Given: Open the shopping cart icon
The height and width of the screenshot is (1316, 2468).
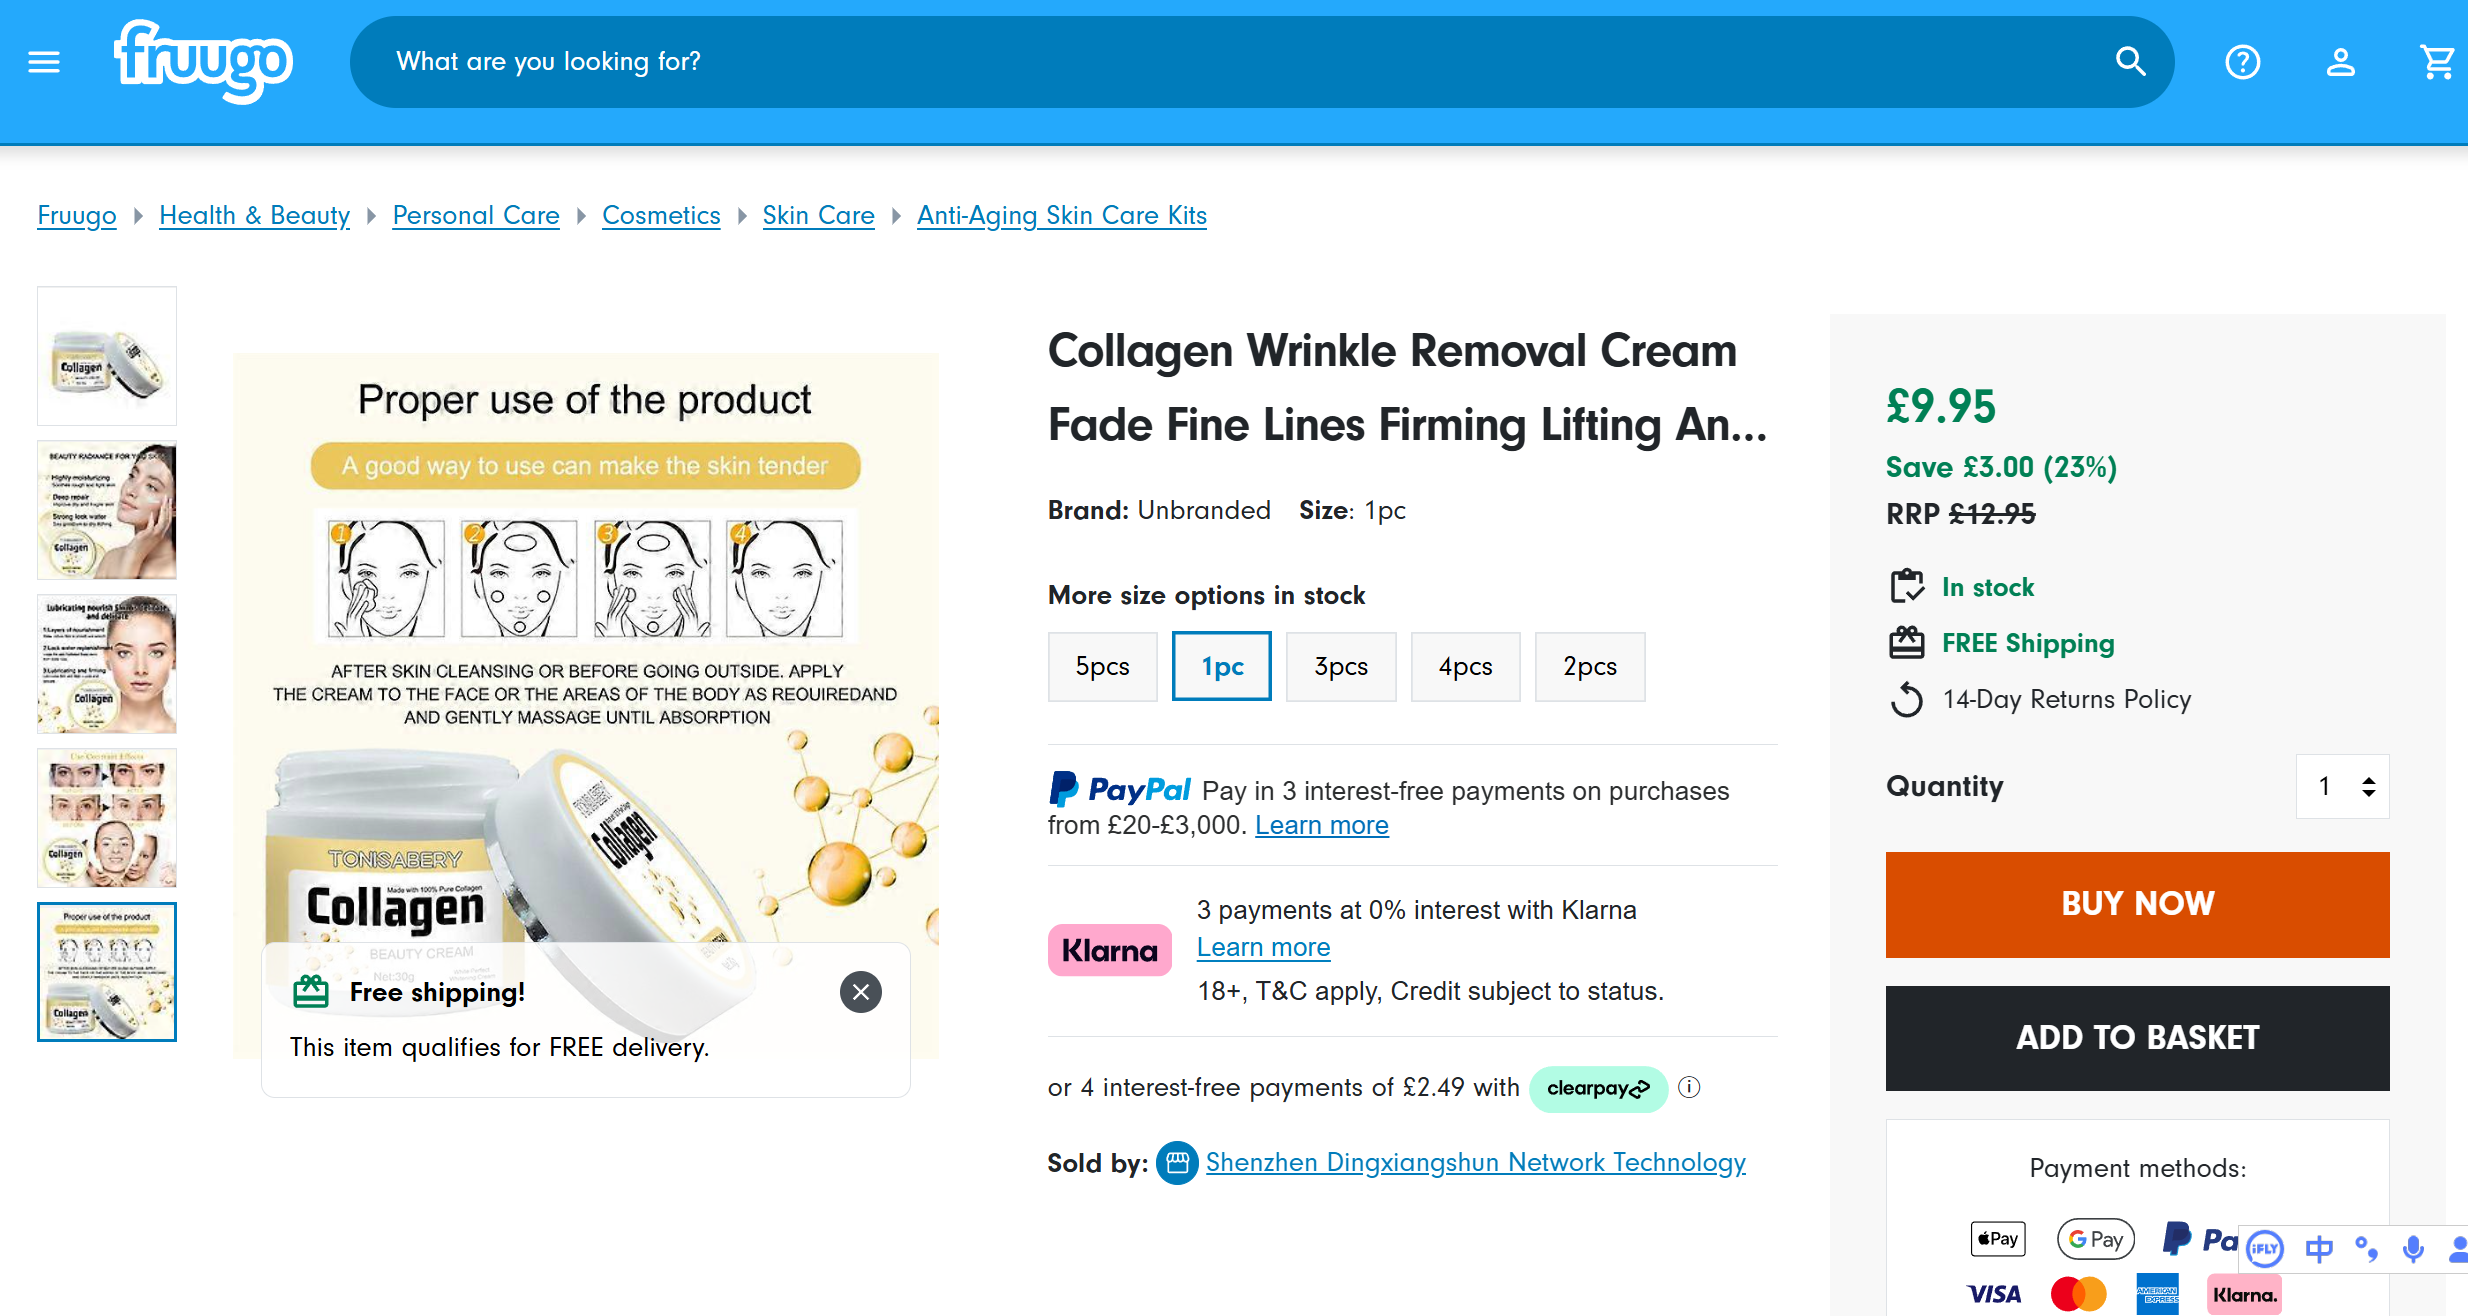Looking at the screenshot, I should [2436, 62].
